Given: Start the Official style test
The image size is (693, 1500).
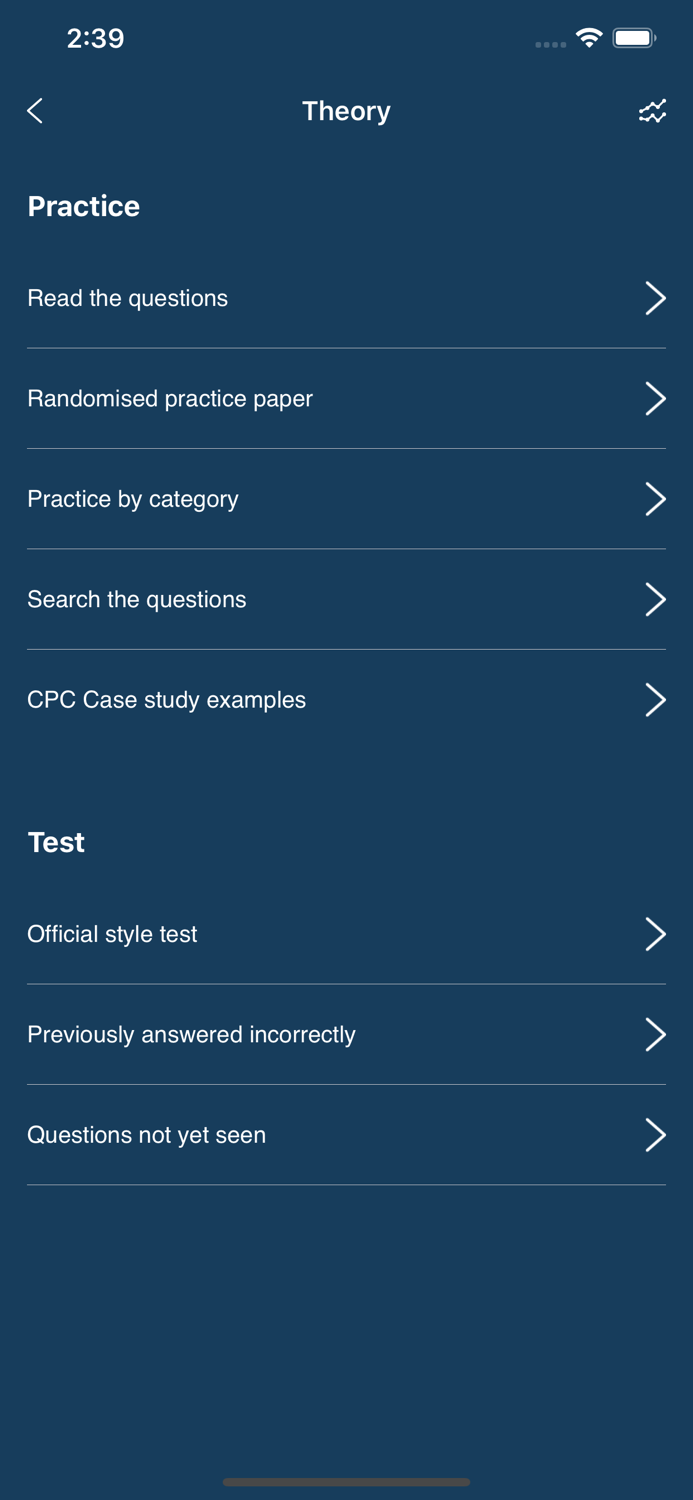Looking at the screenshot, I should pyautogui.click(x=113, y=934).
